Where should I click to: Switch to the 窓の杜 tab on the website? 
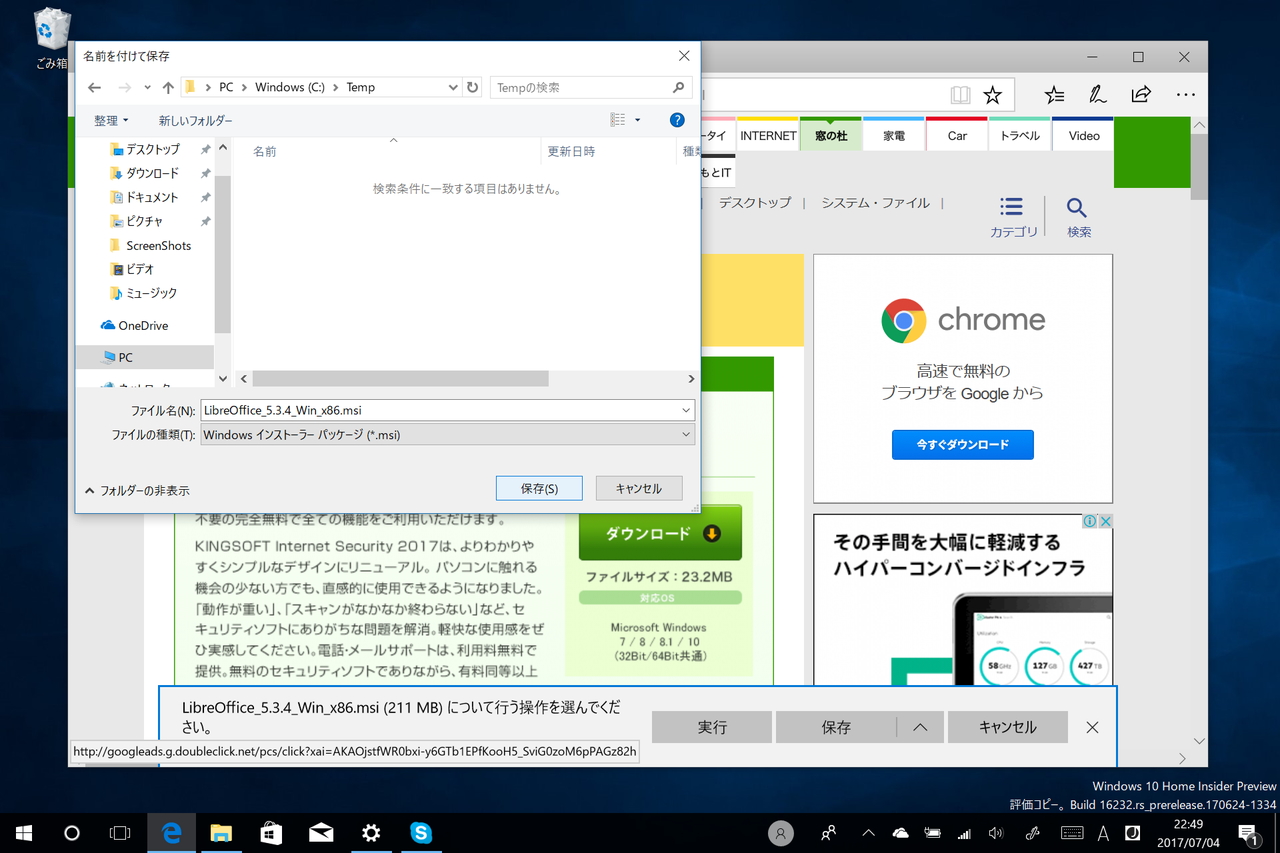(x=830, y=135)
